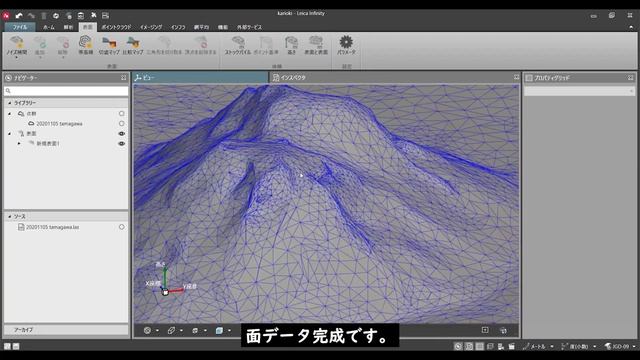Viewport: 640px width, 360px height.
Task: Click the Undo arrow in quick access toolbar
Action: click(19, 16)
